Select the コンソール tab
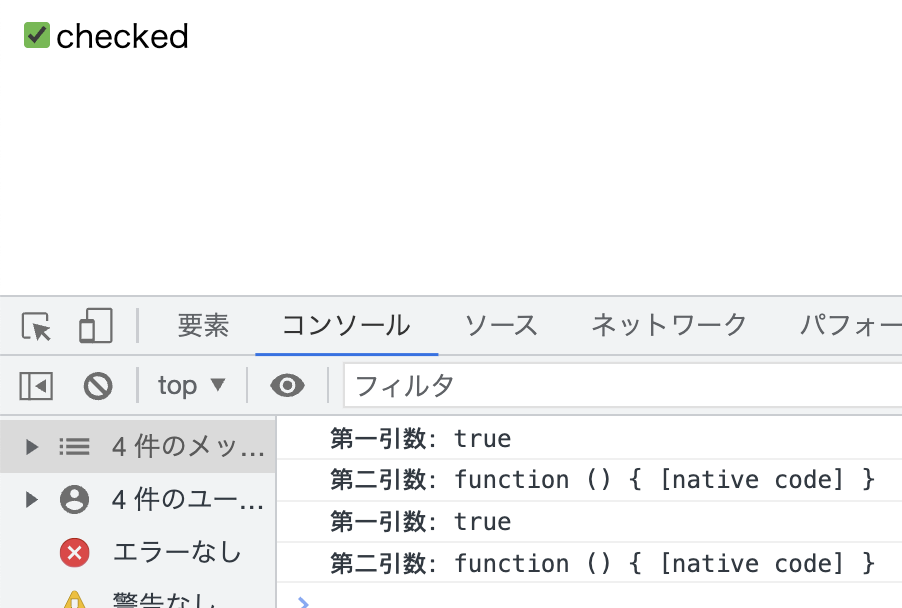 tap(346, 326)
